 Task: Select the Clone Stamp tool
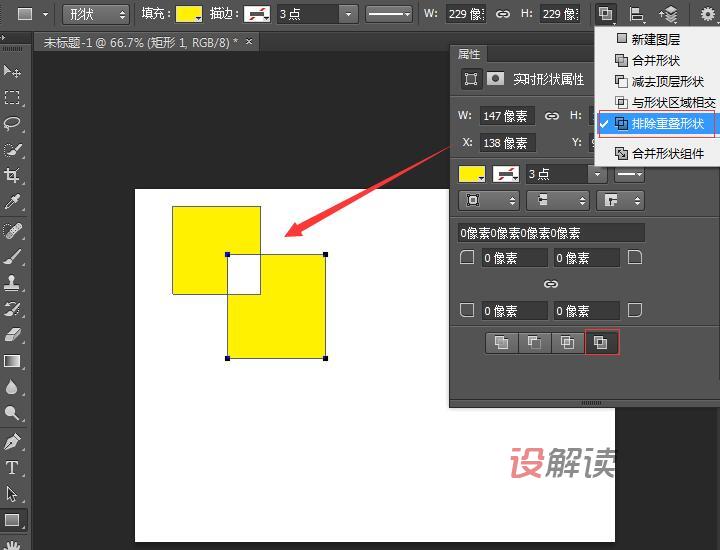[12, 282]
